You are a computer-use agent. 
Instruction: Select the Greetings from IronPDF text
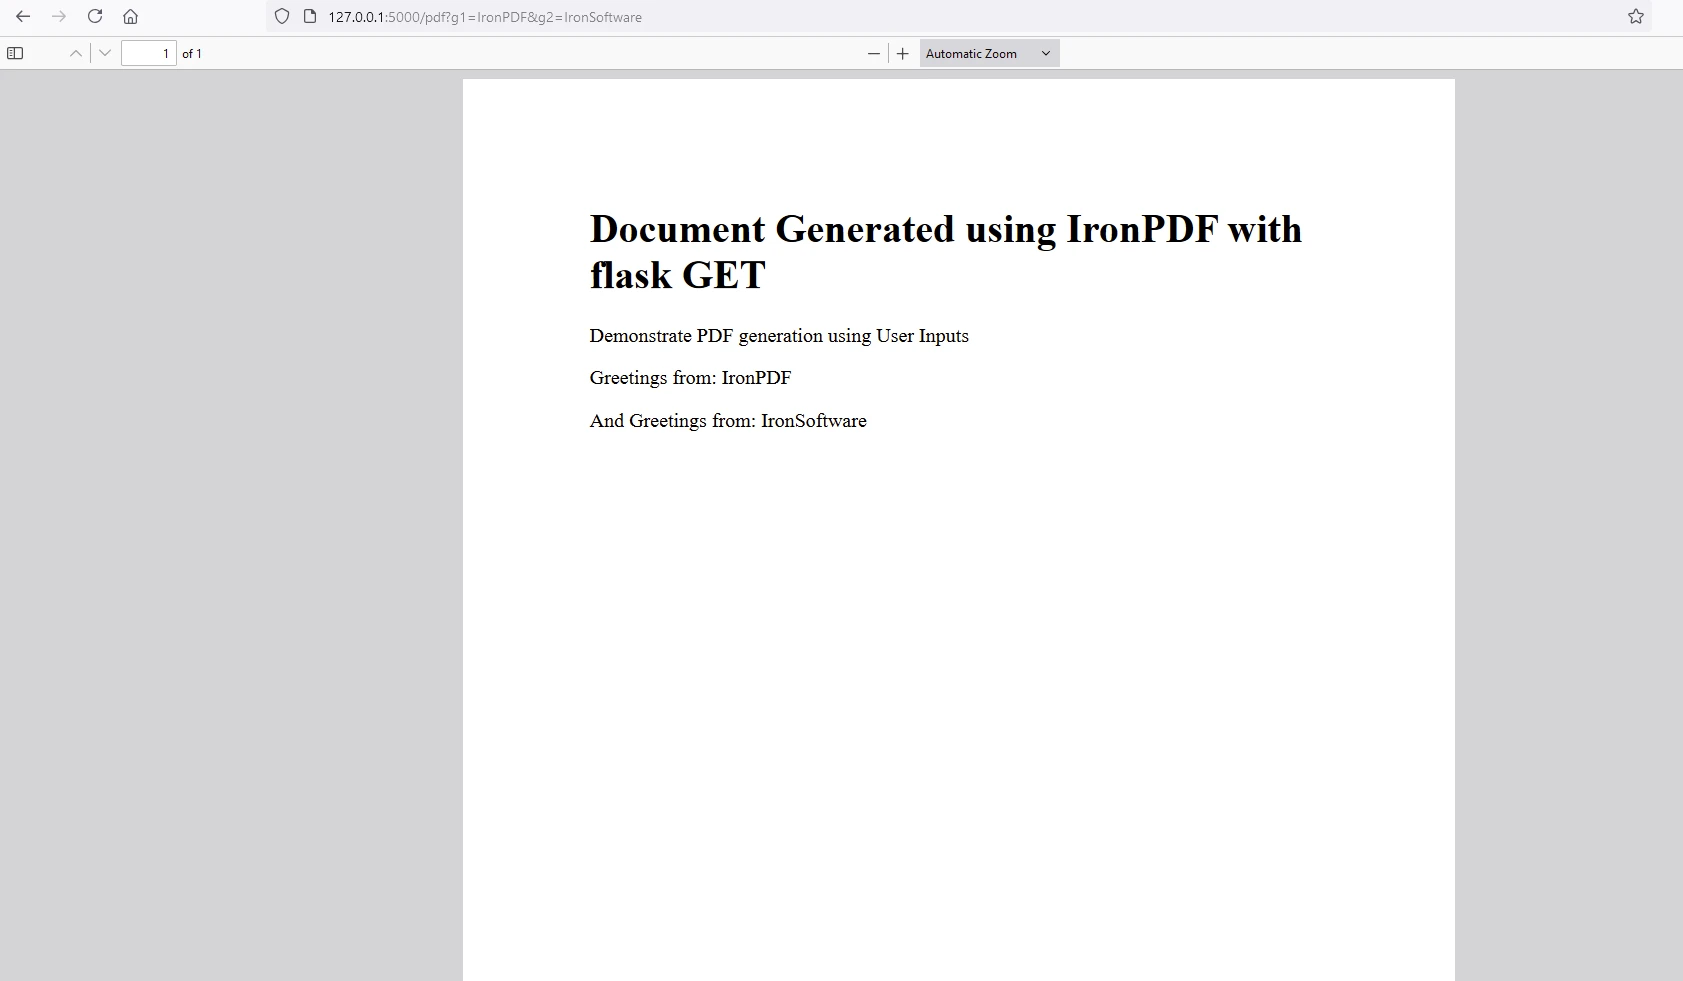(690, 378)
